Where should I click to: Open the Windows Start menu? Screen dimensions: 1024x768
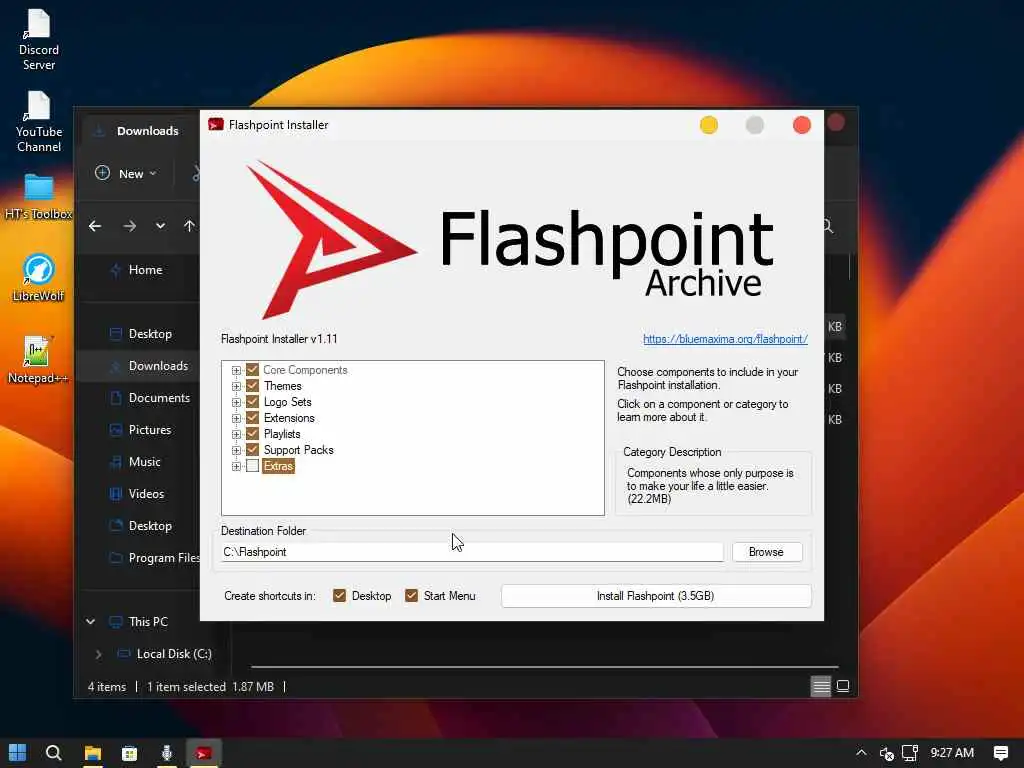18,753
